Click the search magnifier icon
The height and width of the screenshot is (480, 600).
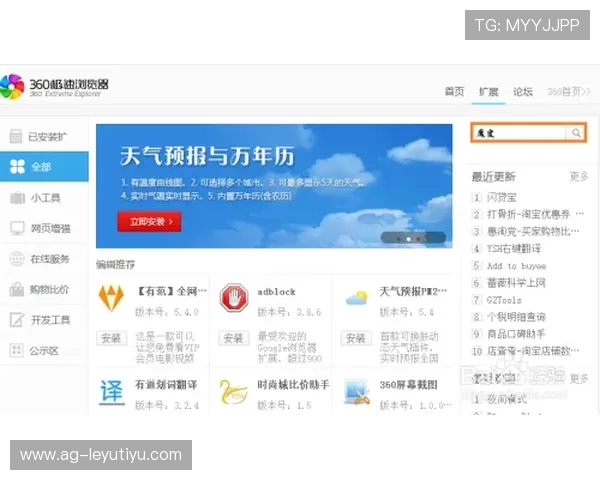click(x=576, y=133)
